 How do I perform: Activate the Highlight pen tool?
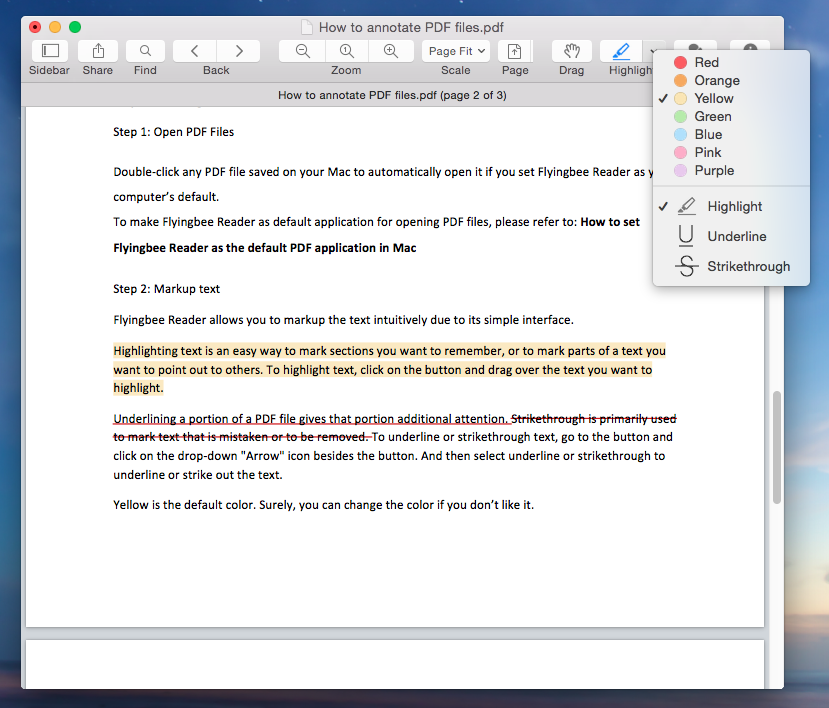[621, 51]
